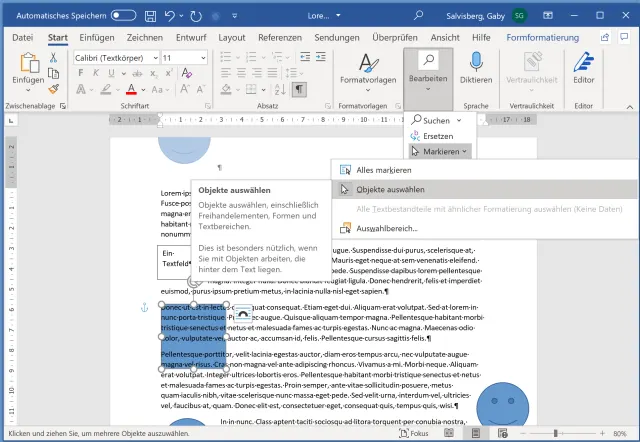Viewport: 640px width, 442px height.
Task: Toggle the Automatisches Speichern switch
Action: point(123,16)
